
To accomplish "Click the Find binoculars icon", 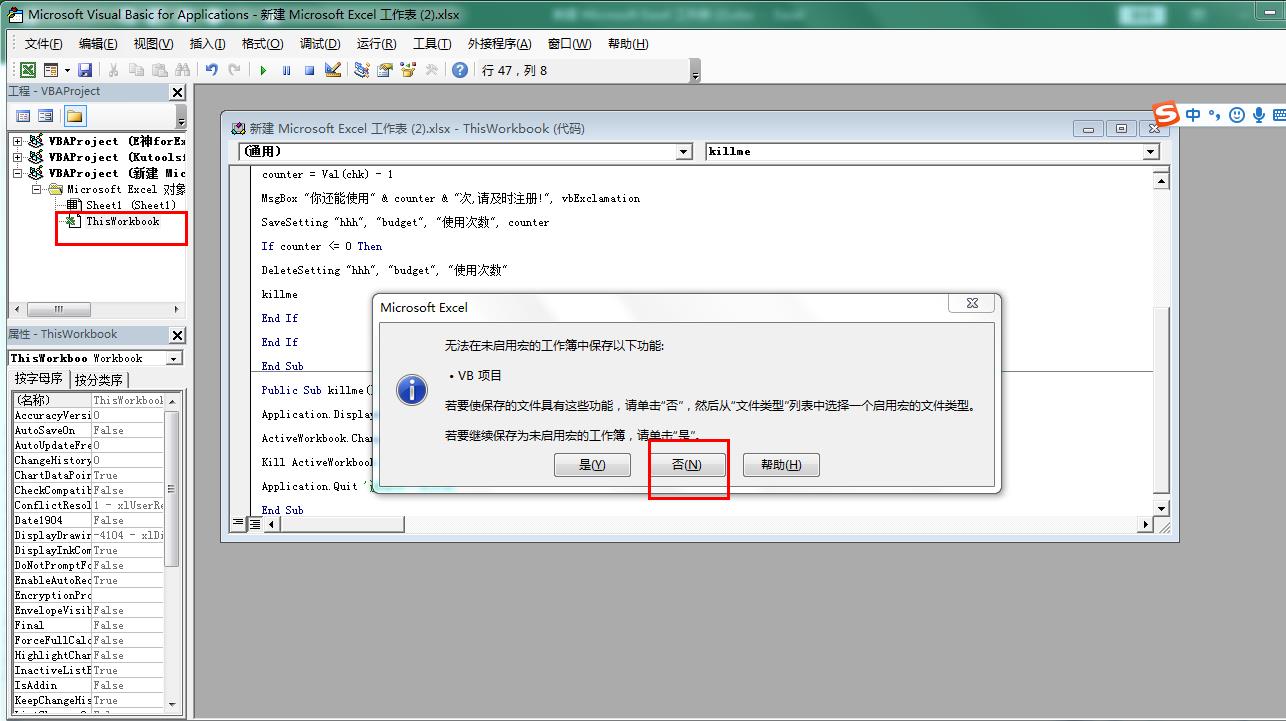I will pyautogui.click(x=182, y=70).
